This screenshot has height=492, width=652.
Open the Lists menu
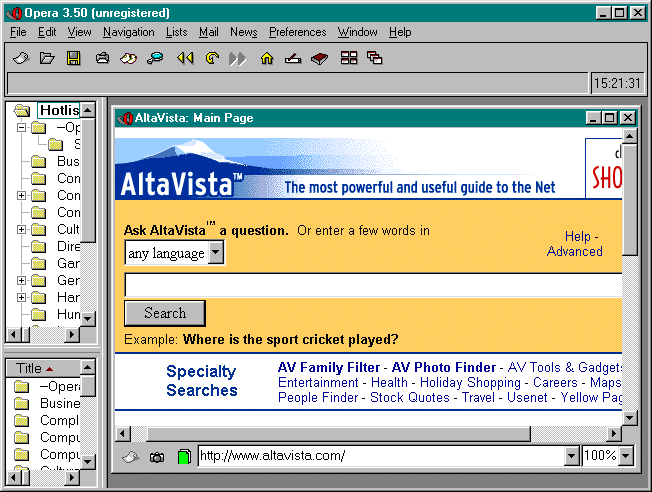click(x=176, y=32)
